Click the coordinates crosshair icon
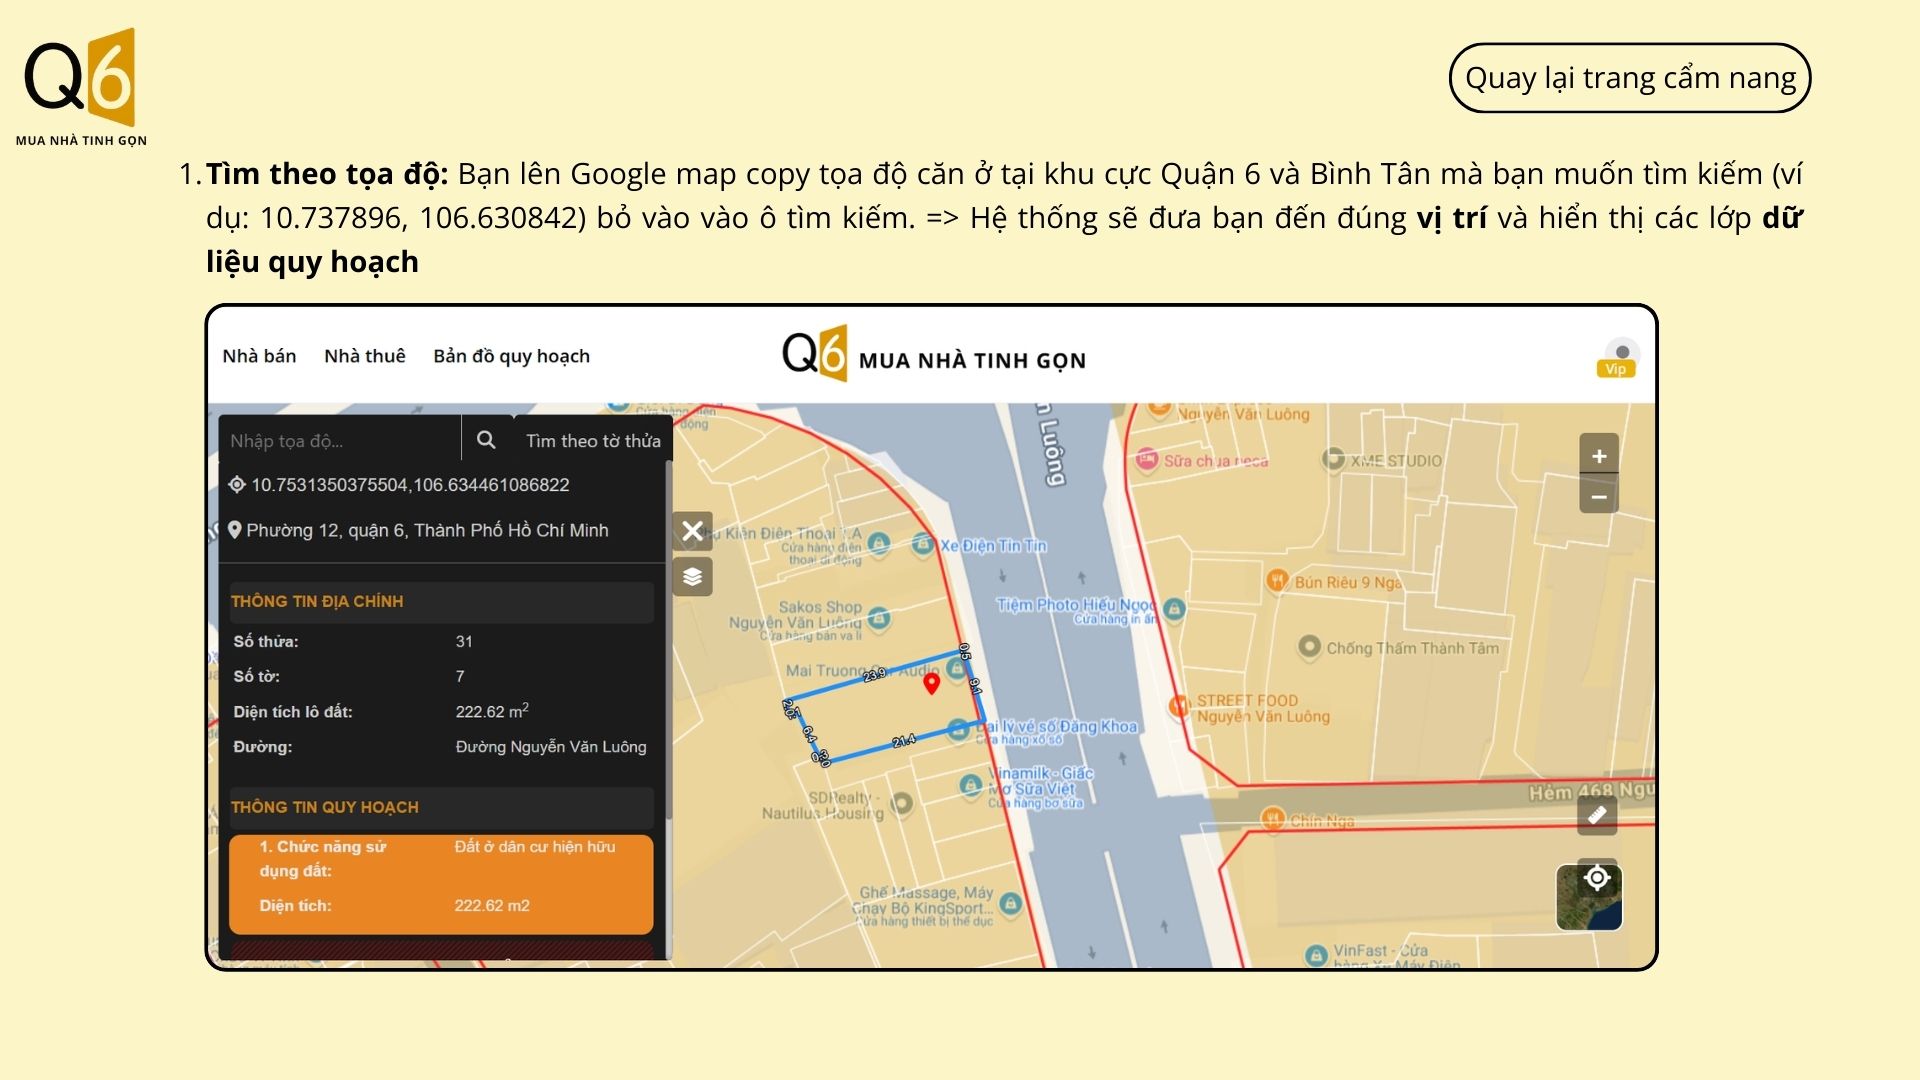This screenshot has width=1920, height=1080. coord(237,485)
